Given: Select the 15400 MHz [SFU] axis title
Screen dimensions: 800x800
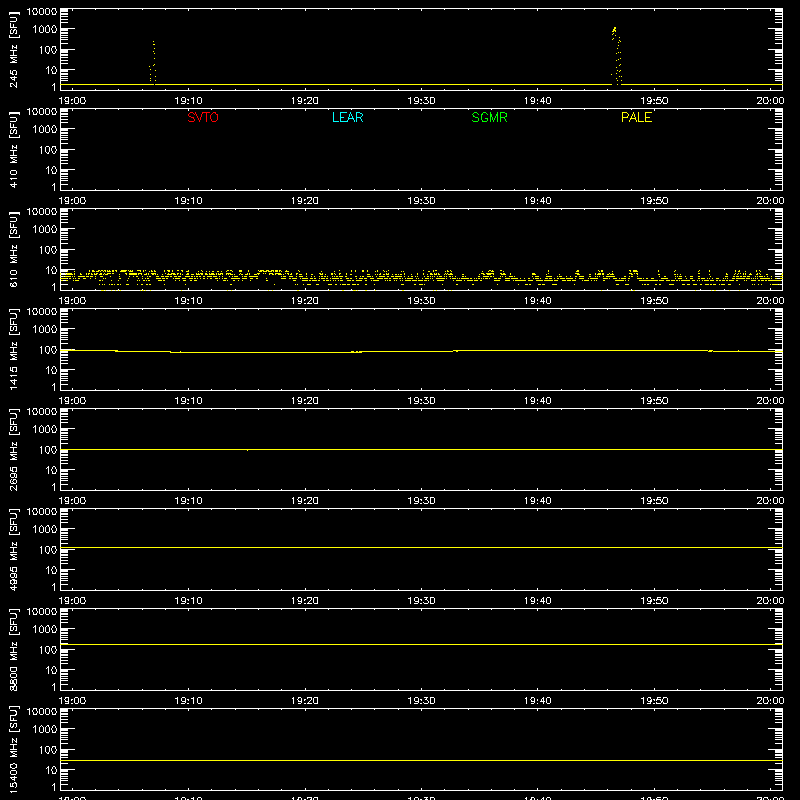Looking at the screenshot, I should click(x=14, y=749).
